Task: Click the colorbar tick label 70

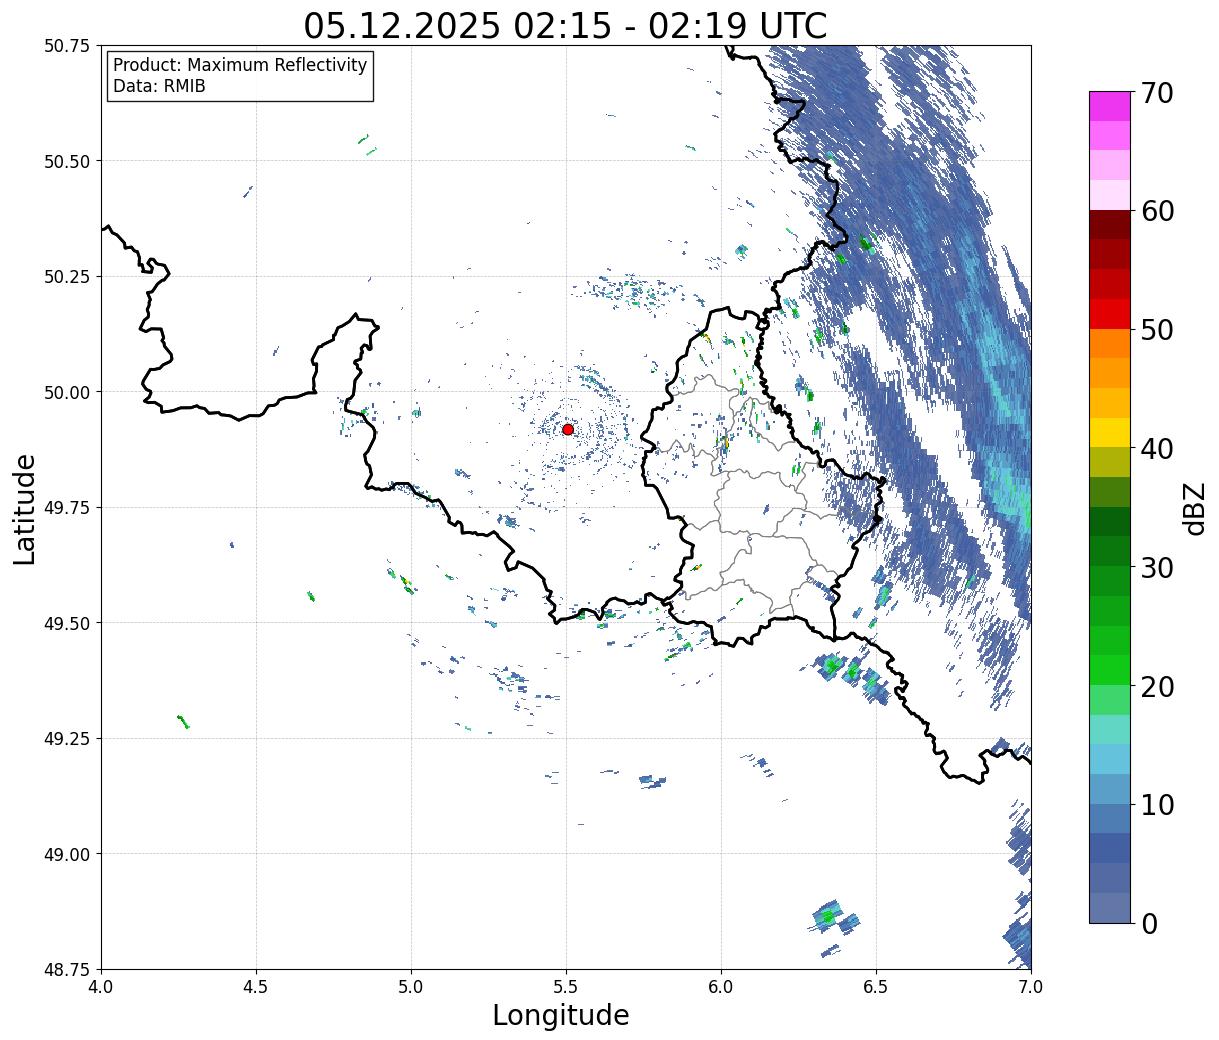Action: pos(1157,93)
